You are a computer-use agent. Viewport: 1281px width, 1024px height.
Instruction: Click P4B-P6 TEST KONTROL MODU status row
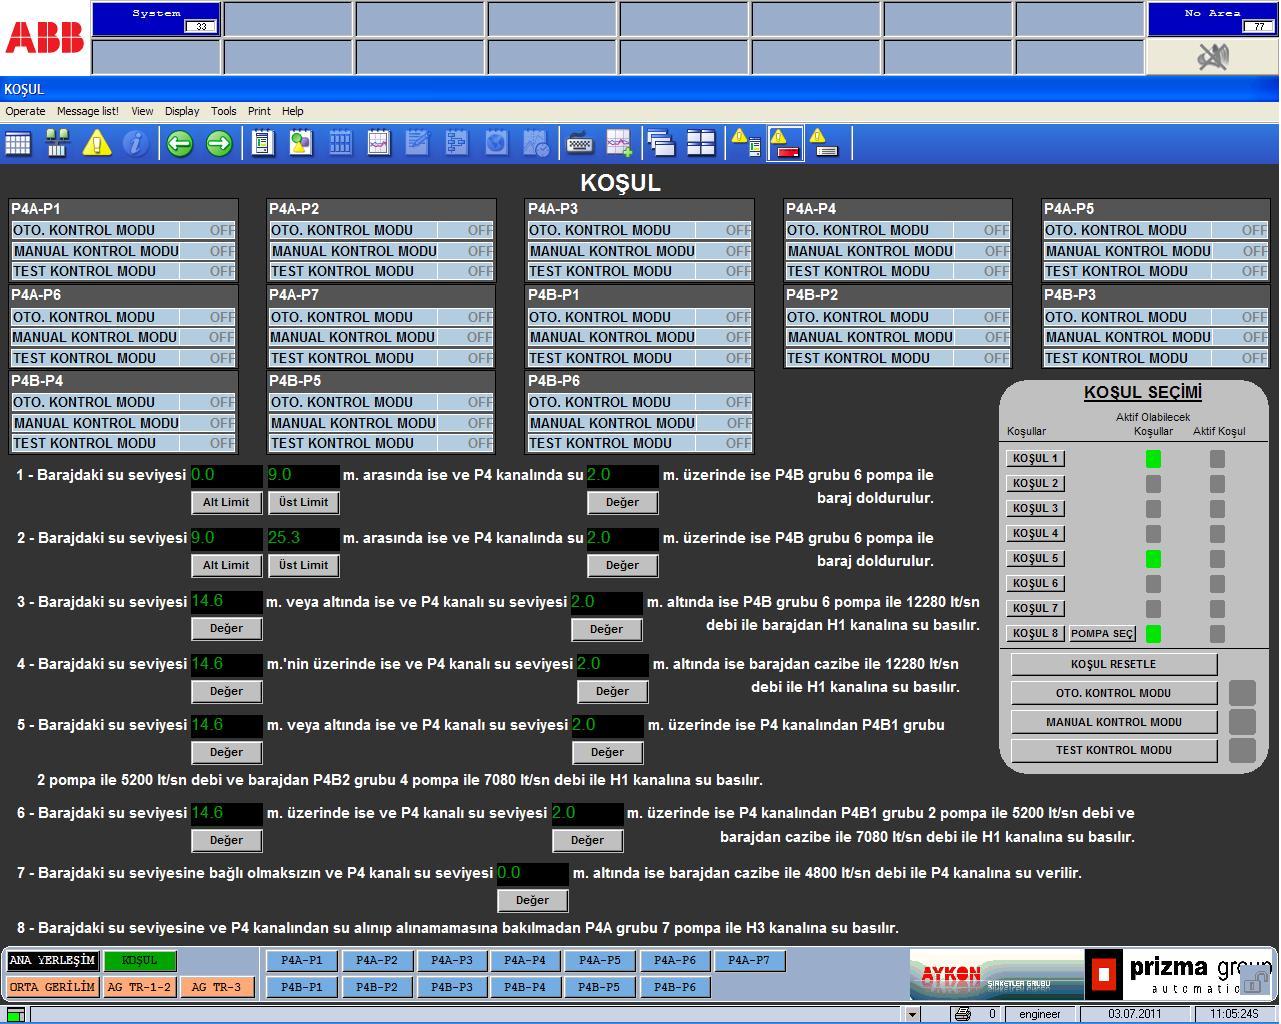(639, 443)
